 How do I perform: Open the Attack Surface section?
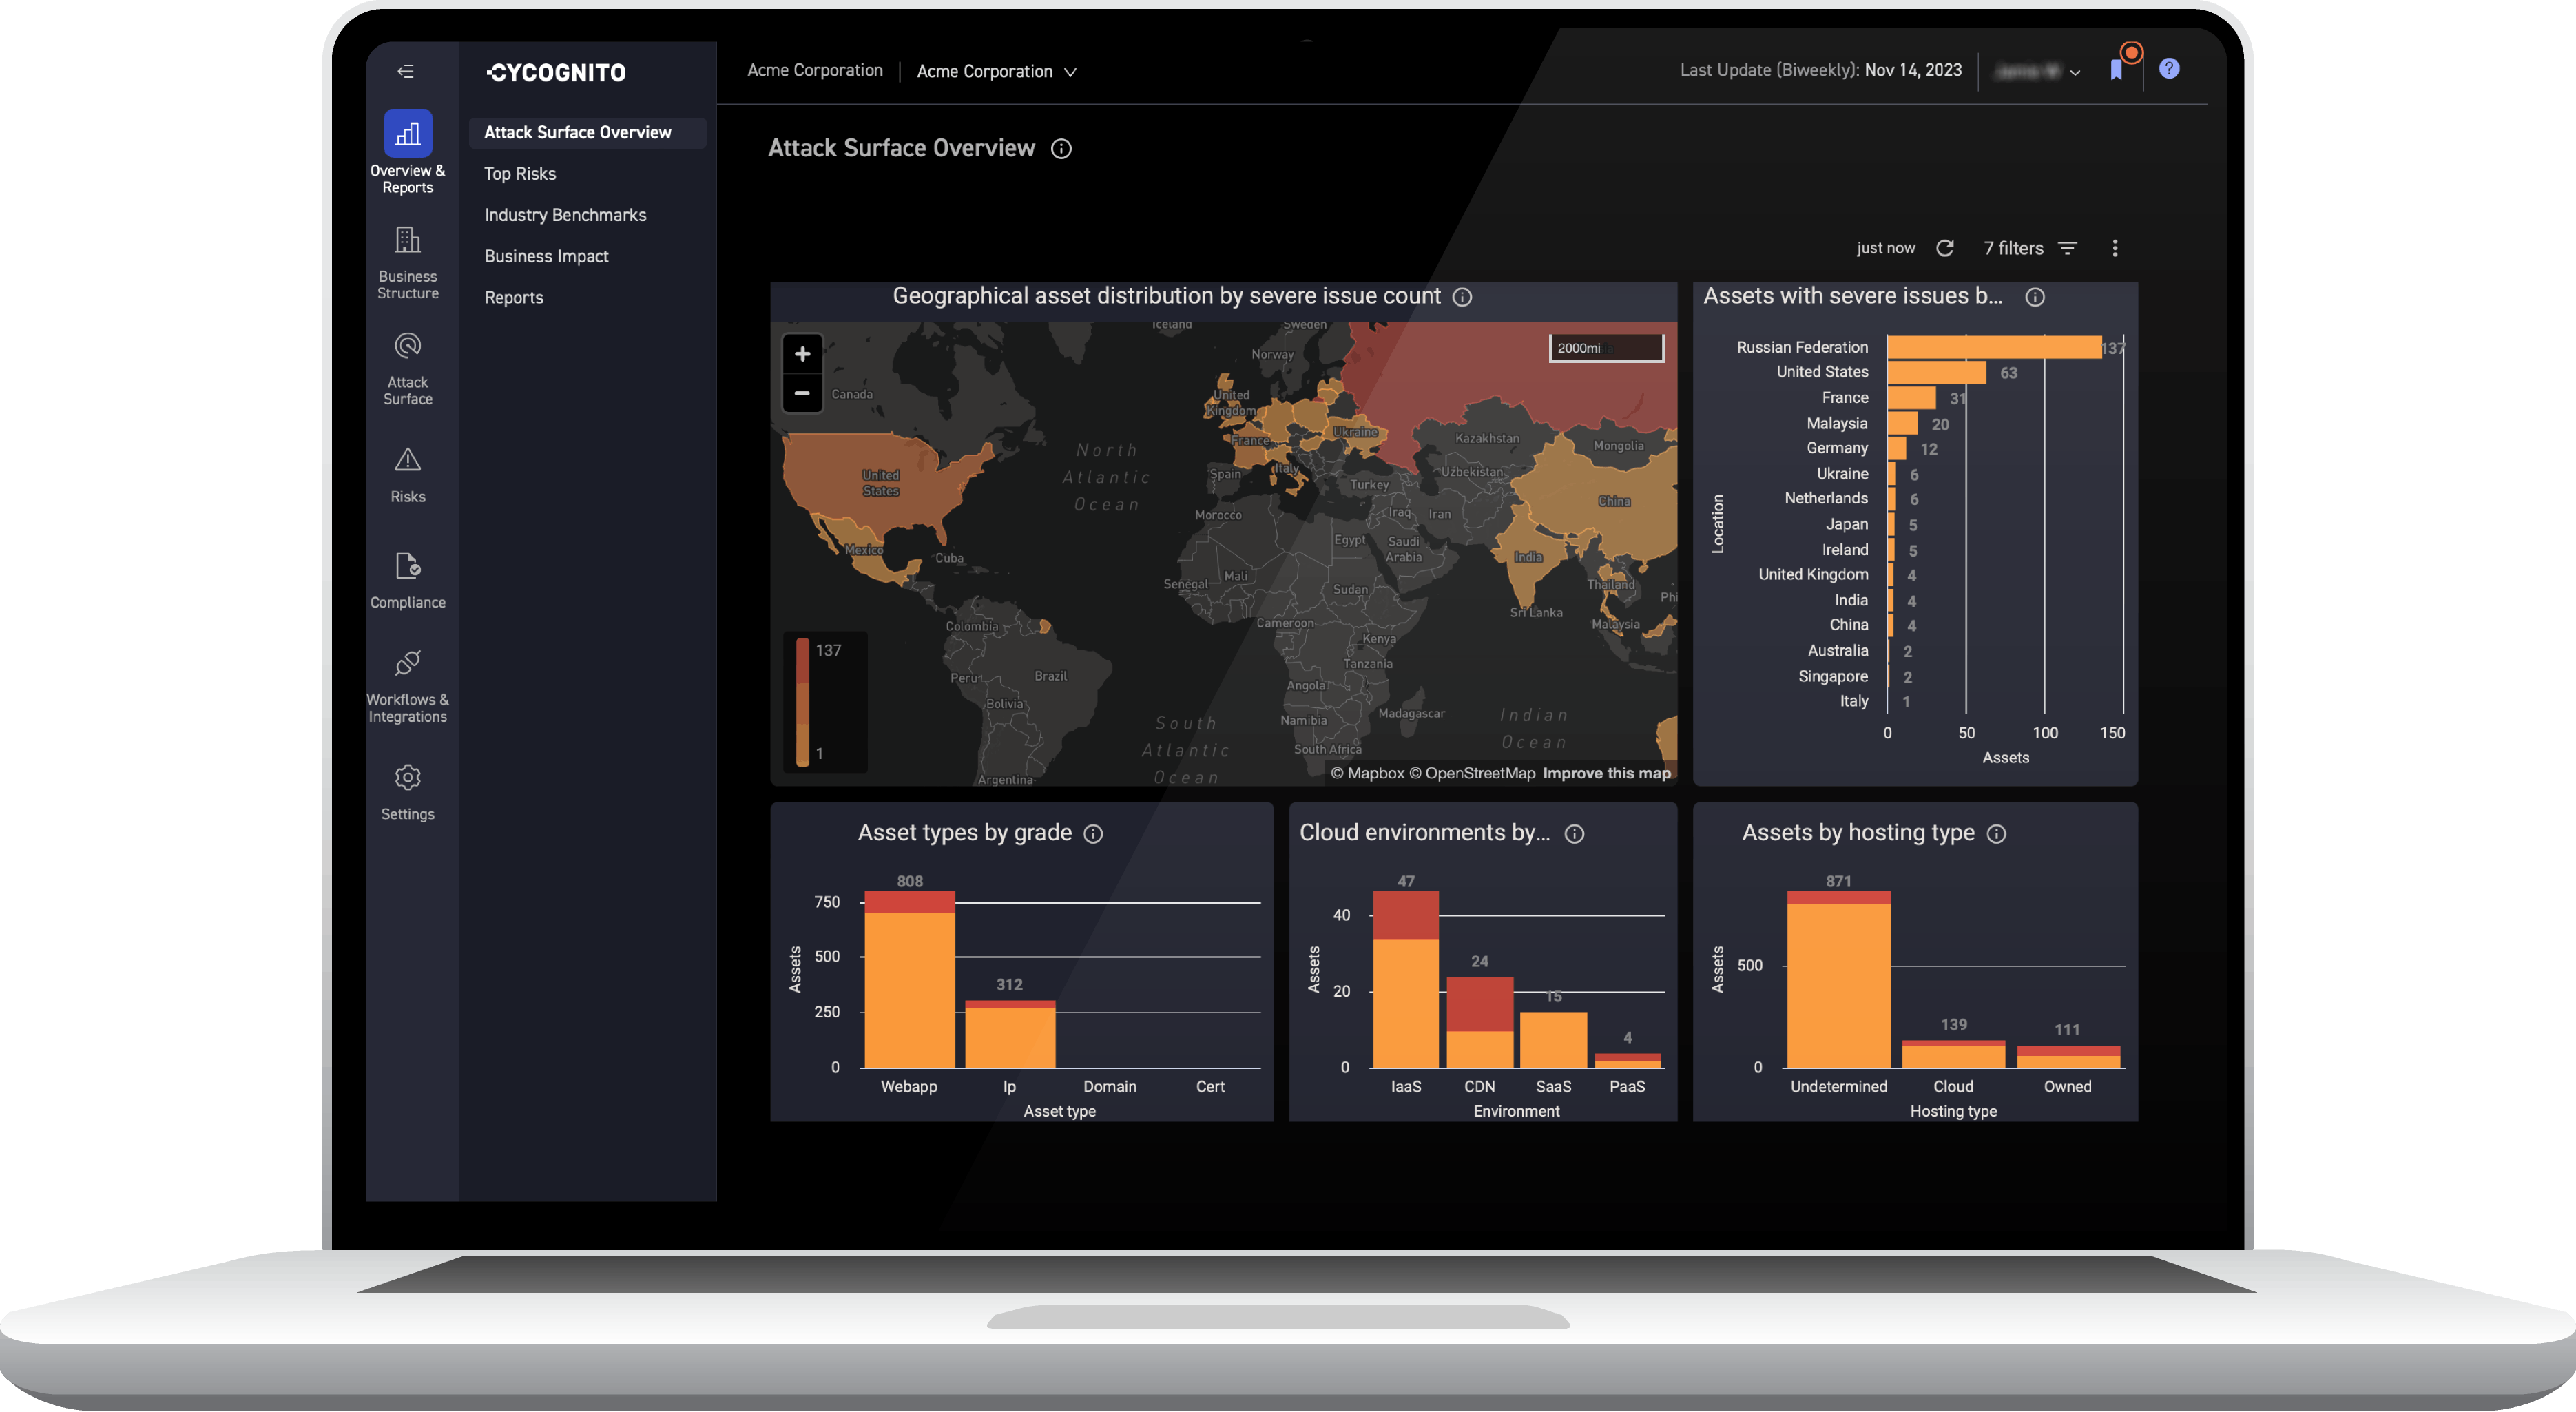coord(407,369)
